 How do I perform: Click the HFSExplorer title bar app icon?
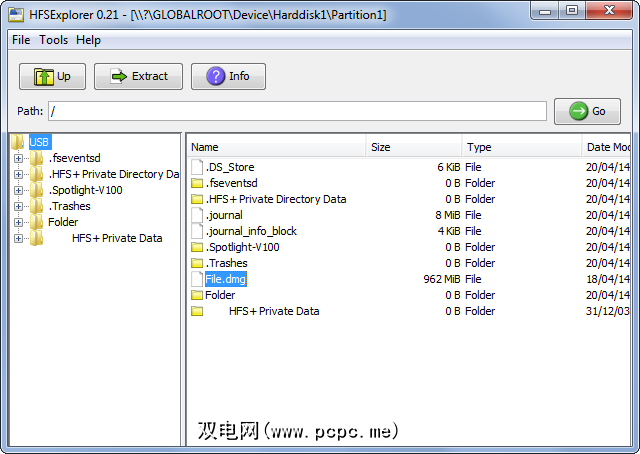click(x=16, y=15)
